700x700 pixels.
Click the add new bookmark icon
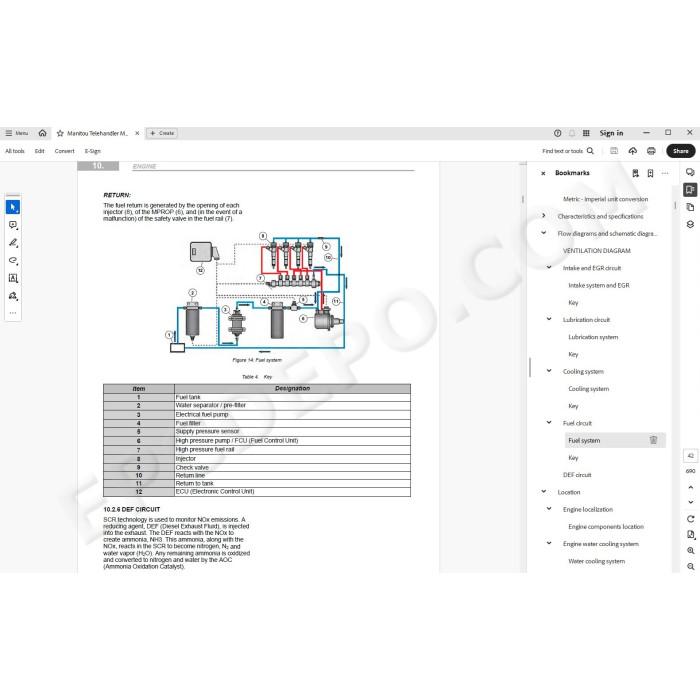(x=650, y=173)
